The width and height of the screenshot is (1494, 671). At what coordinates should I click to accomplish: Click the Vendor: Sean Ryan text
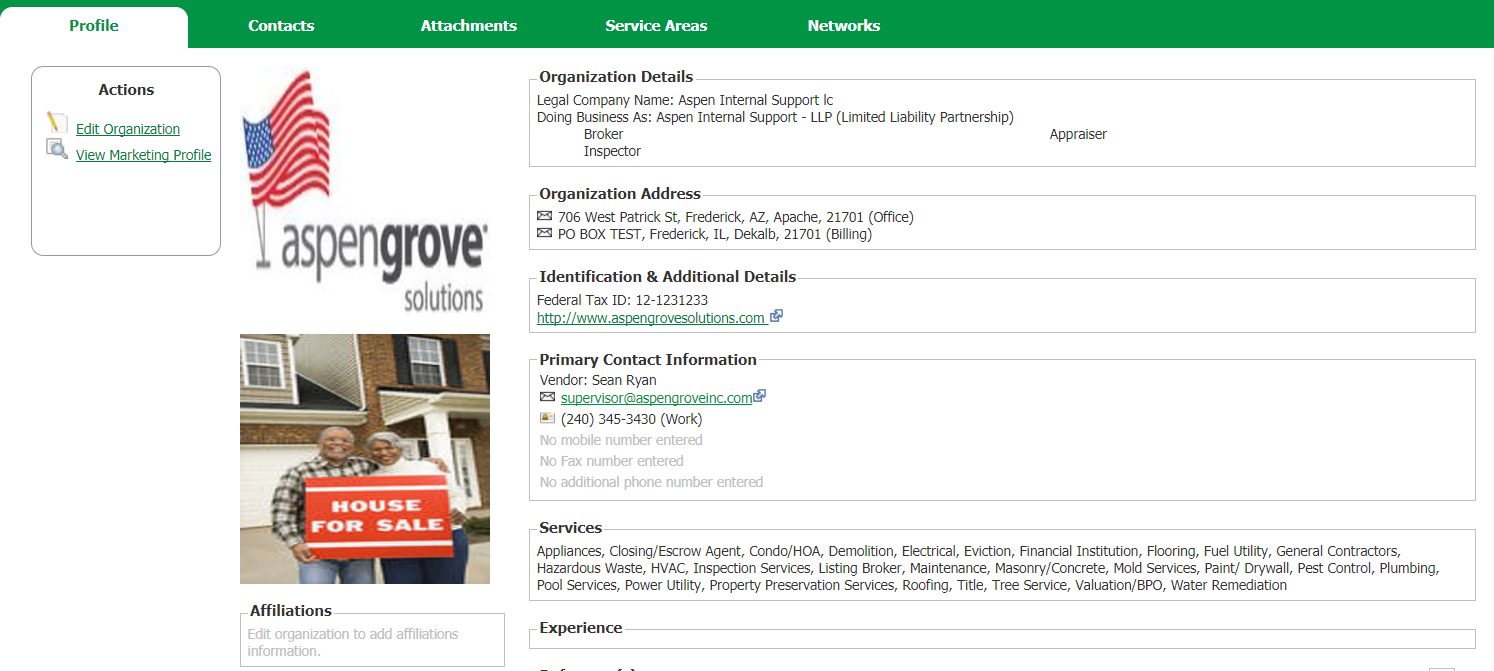598,380
